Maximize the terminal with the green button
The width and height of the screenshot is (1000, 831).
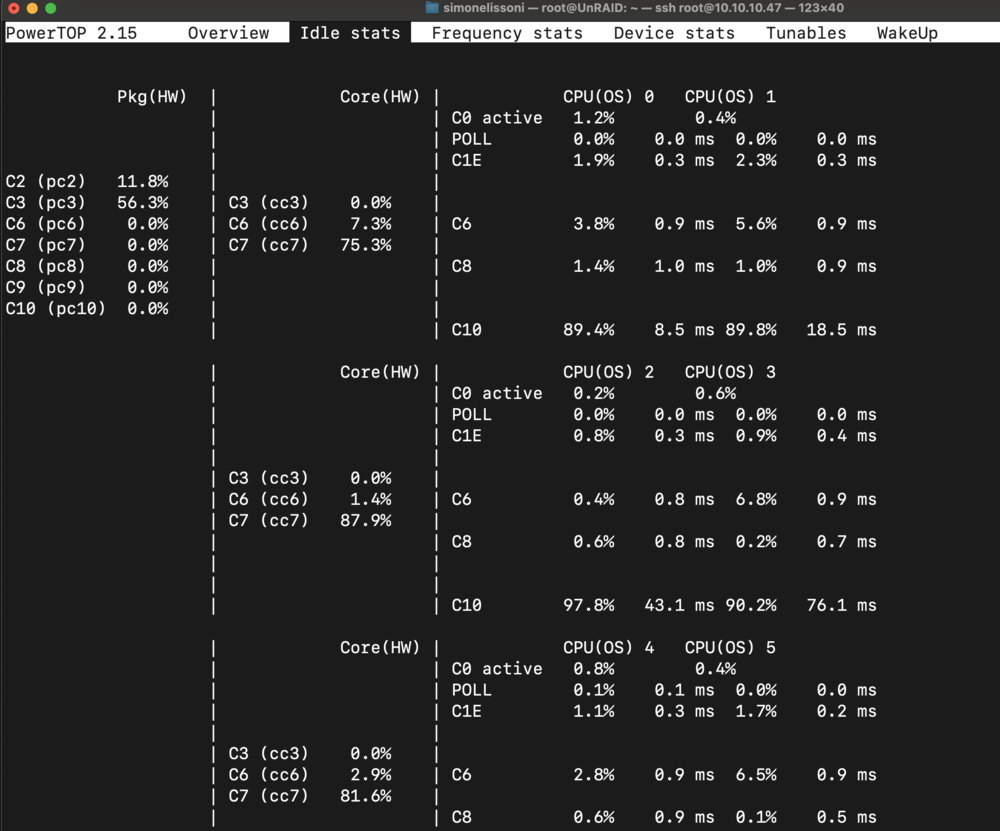(x=50, y=8)
